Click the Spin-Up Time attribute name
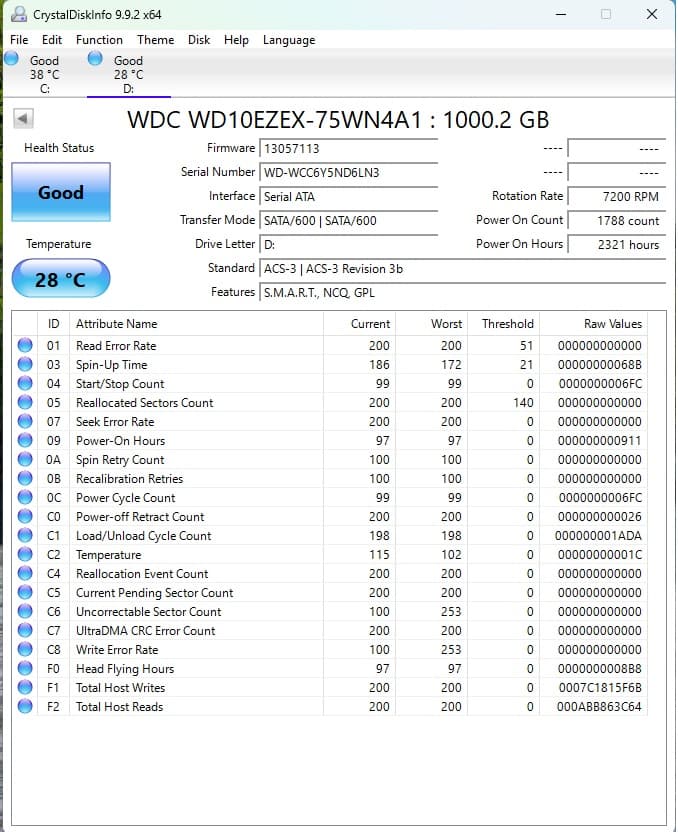678x832 pixels. click(111, 365)
